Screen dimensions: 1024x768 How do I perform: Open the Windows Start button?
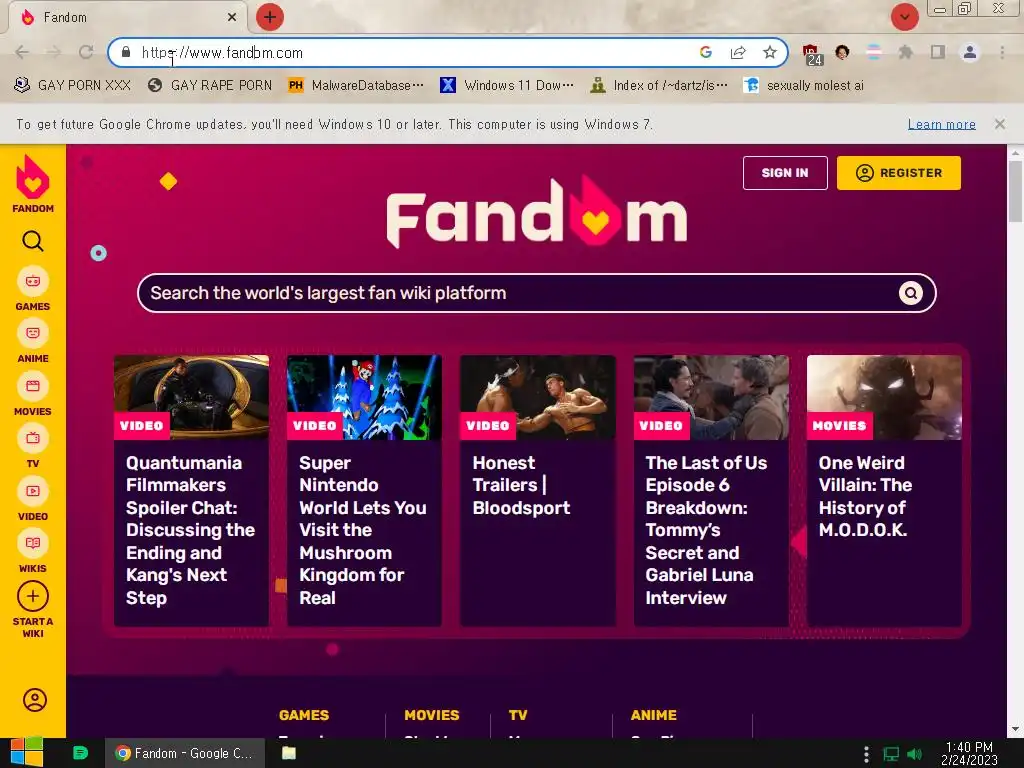26,753
